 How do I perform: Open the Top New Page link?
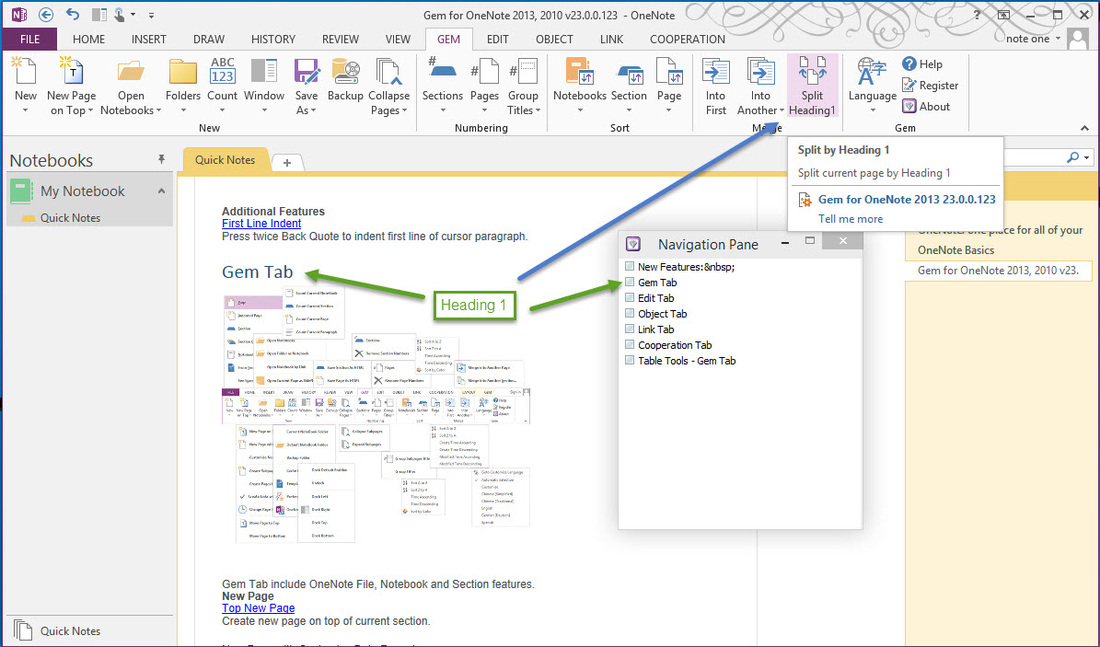click(x=257, y=608)
